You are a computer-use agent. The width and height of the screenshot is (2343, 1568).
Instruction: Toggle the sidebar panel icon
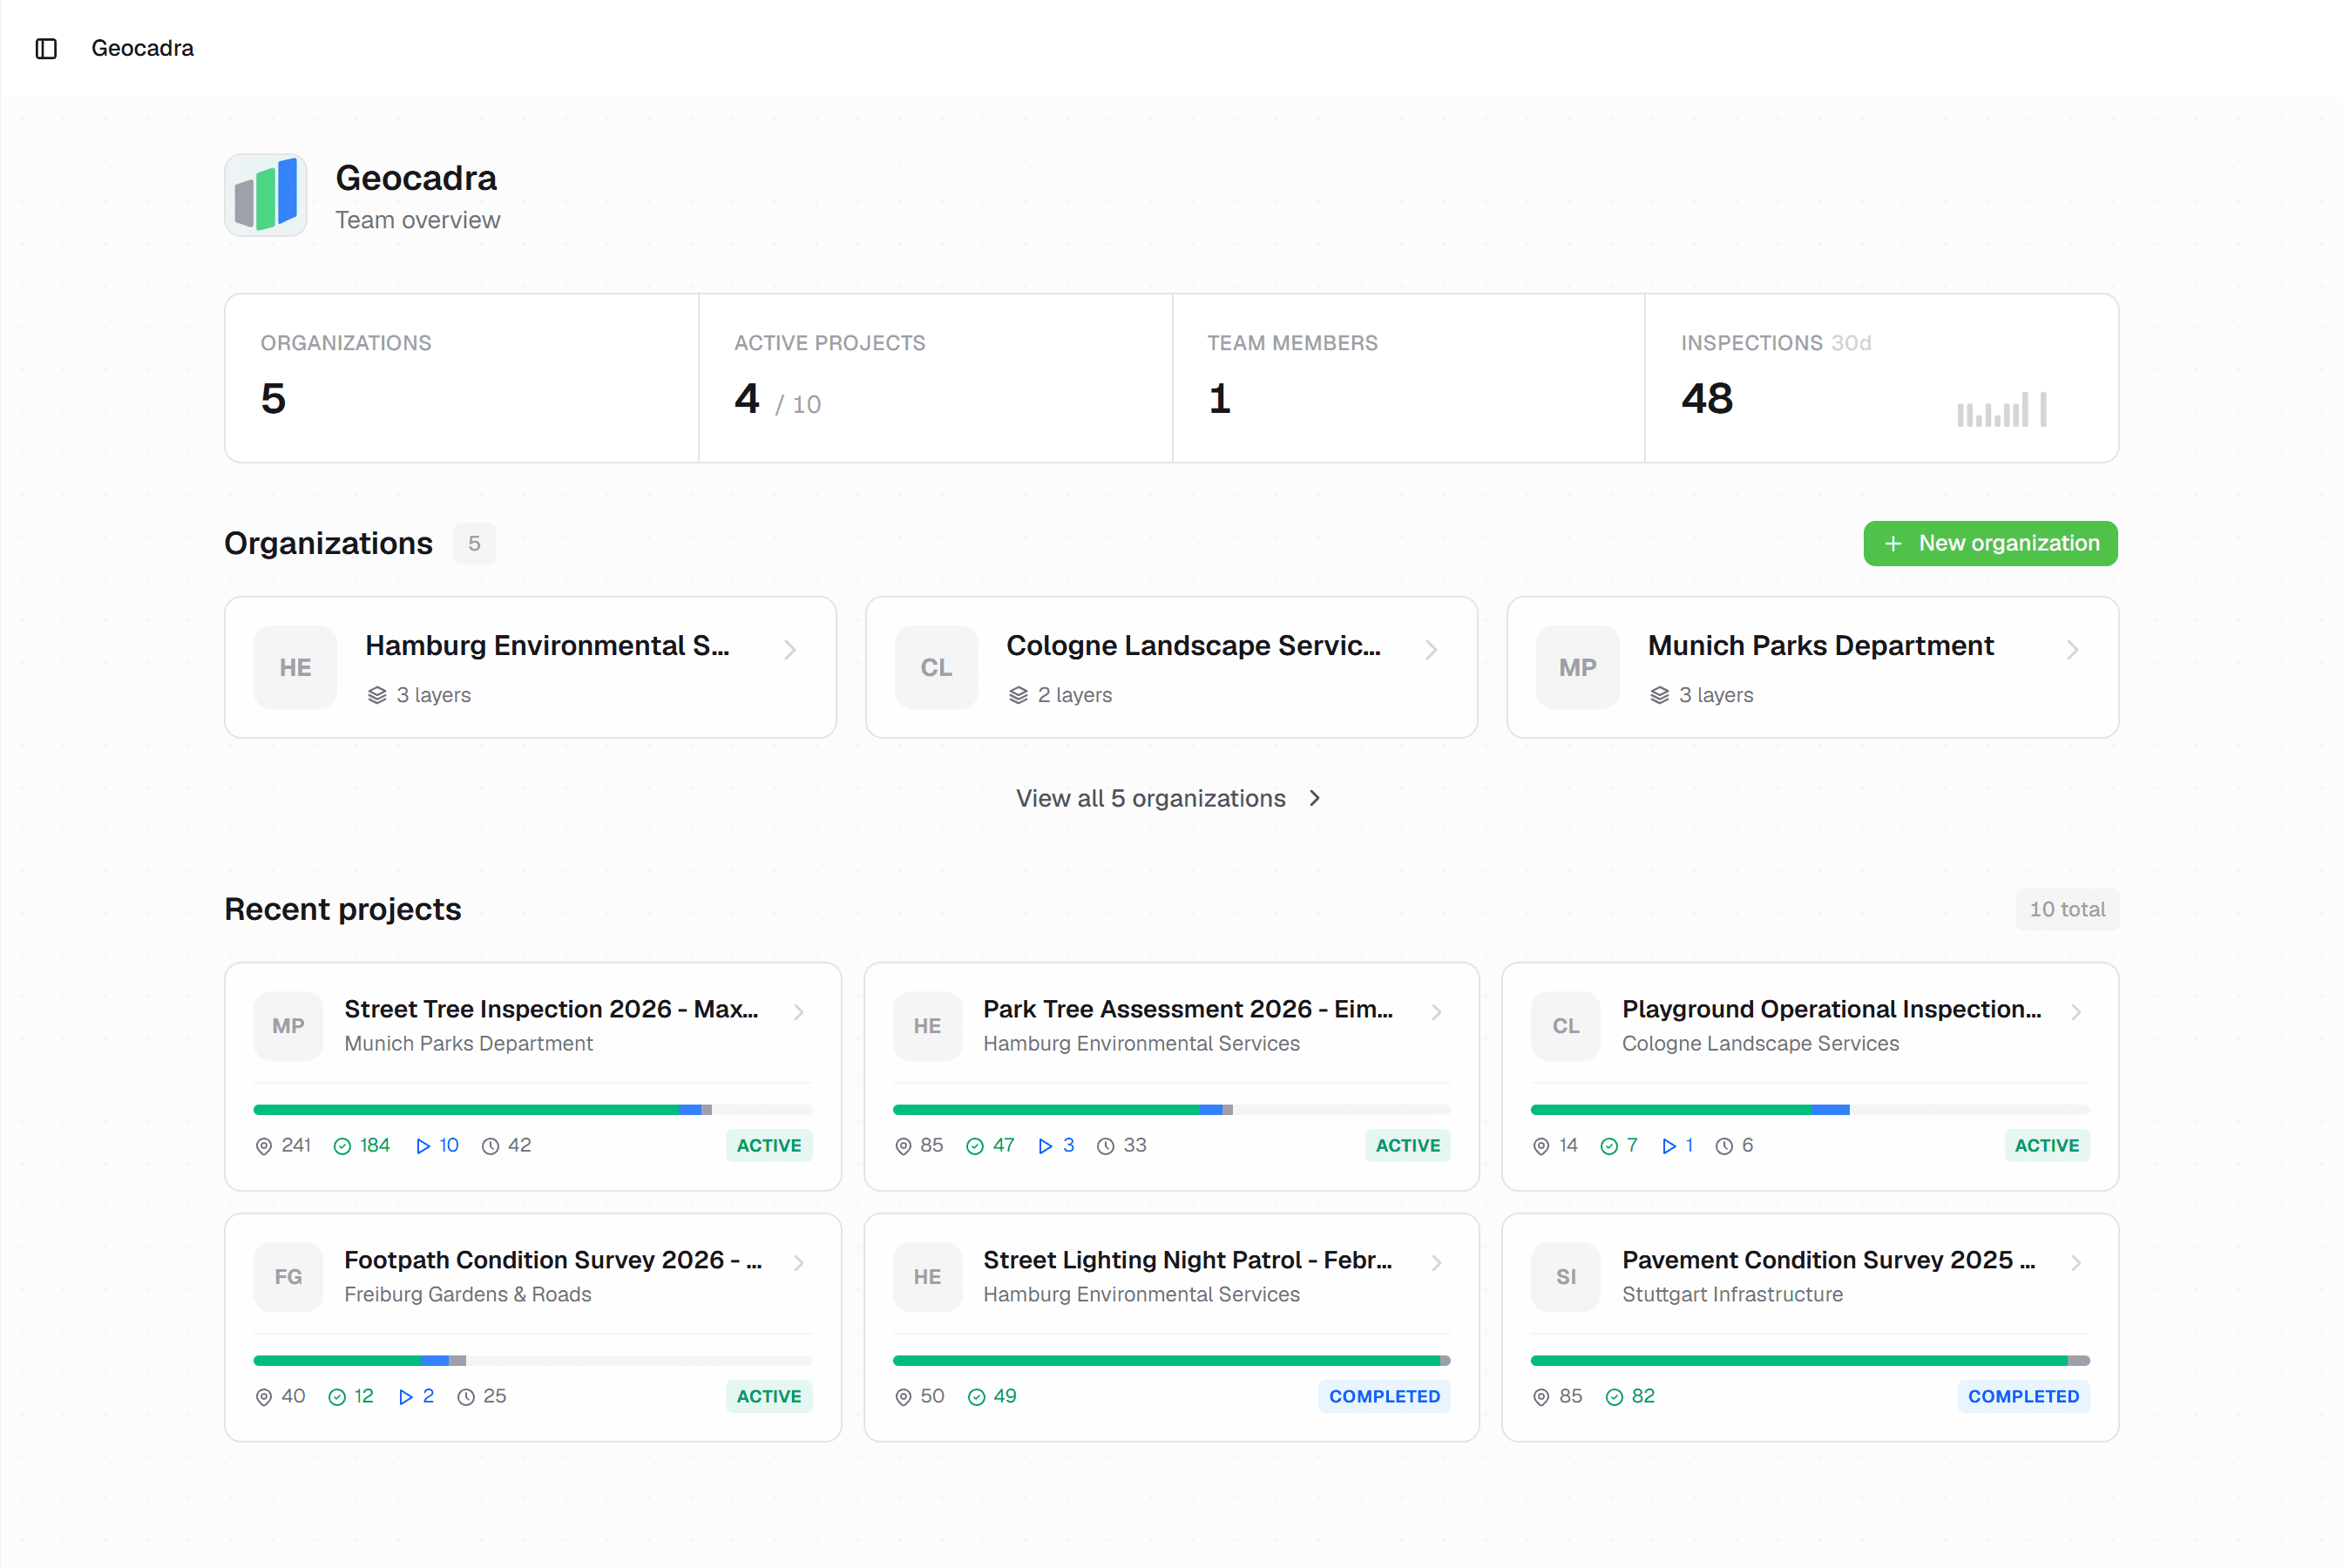click(46, 48)
